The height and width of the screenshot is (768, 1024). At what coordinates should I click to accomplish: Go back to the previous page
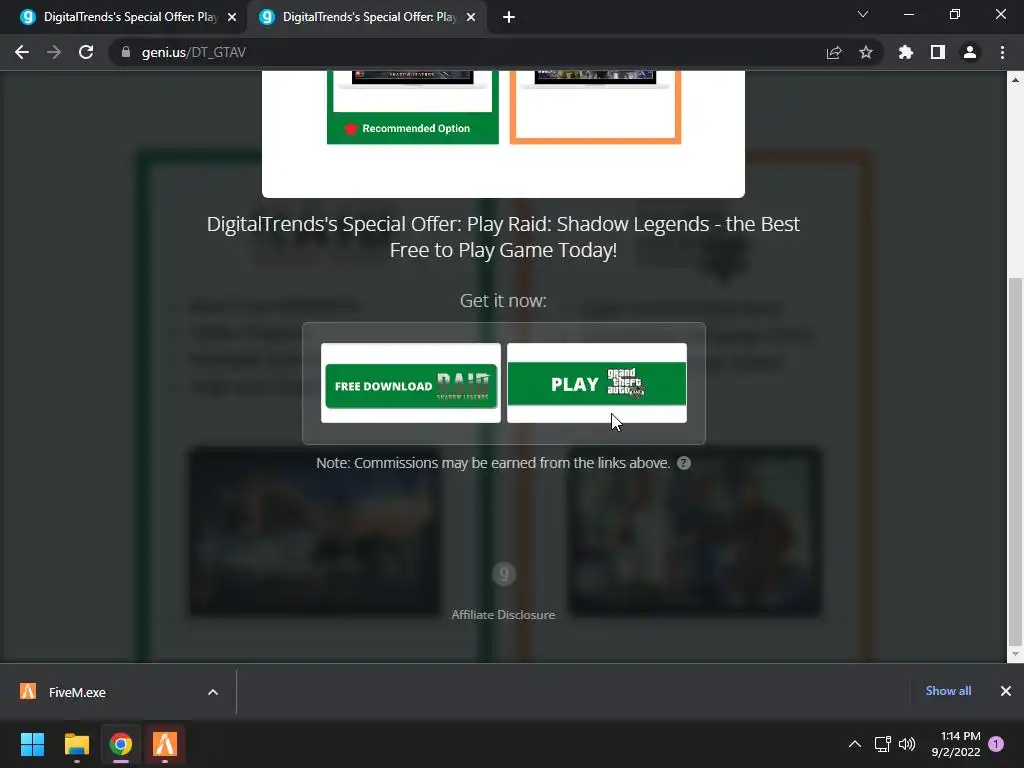tap(22, 52)
